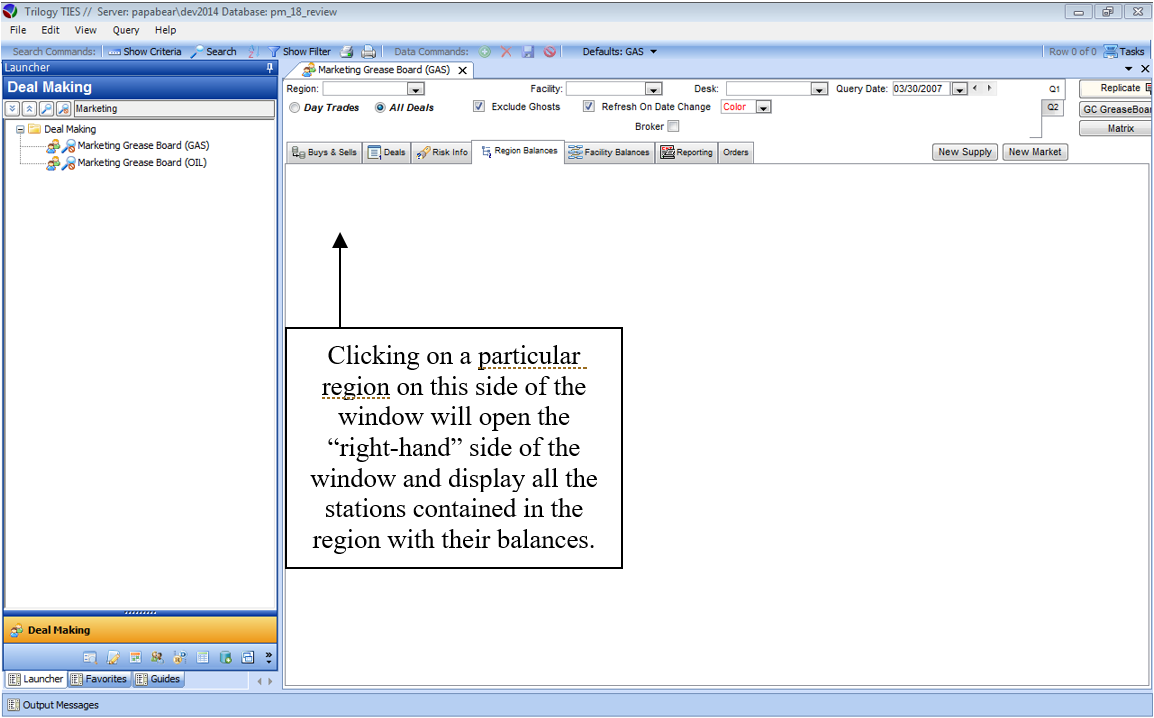The image size is (1154, 718).
Task: Click the Marketing search input field
Action: click(173, 109)
